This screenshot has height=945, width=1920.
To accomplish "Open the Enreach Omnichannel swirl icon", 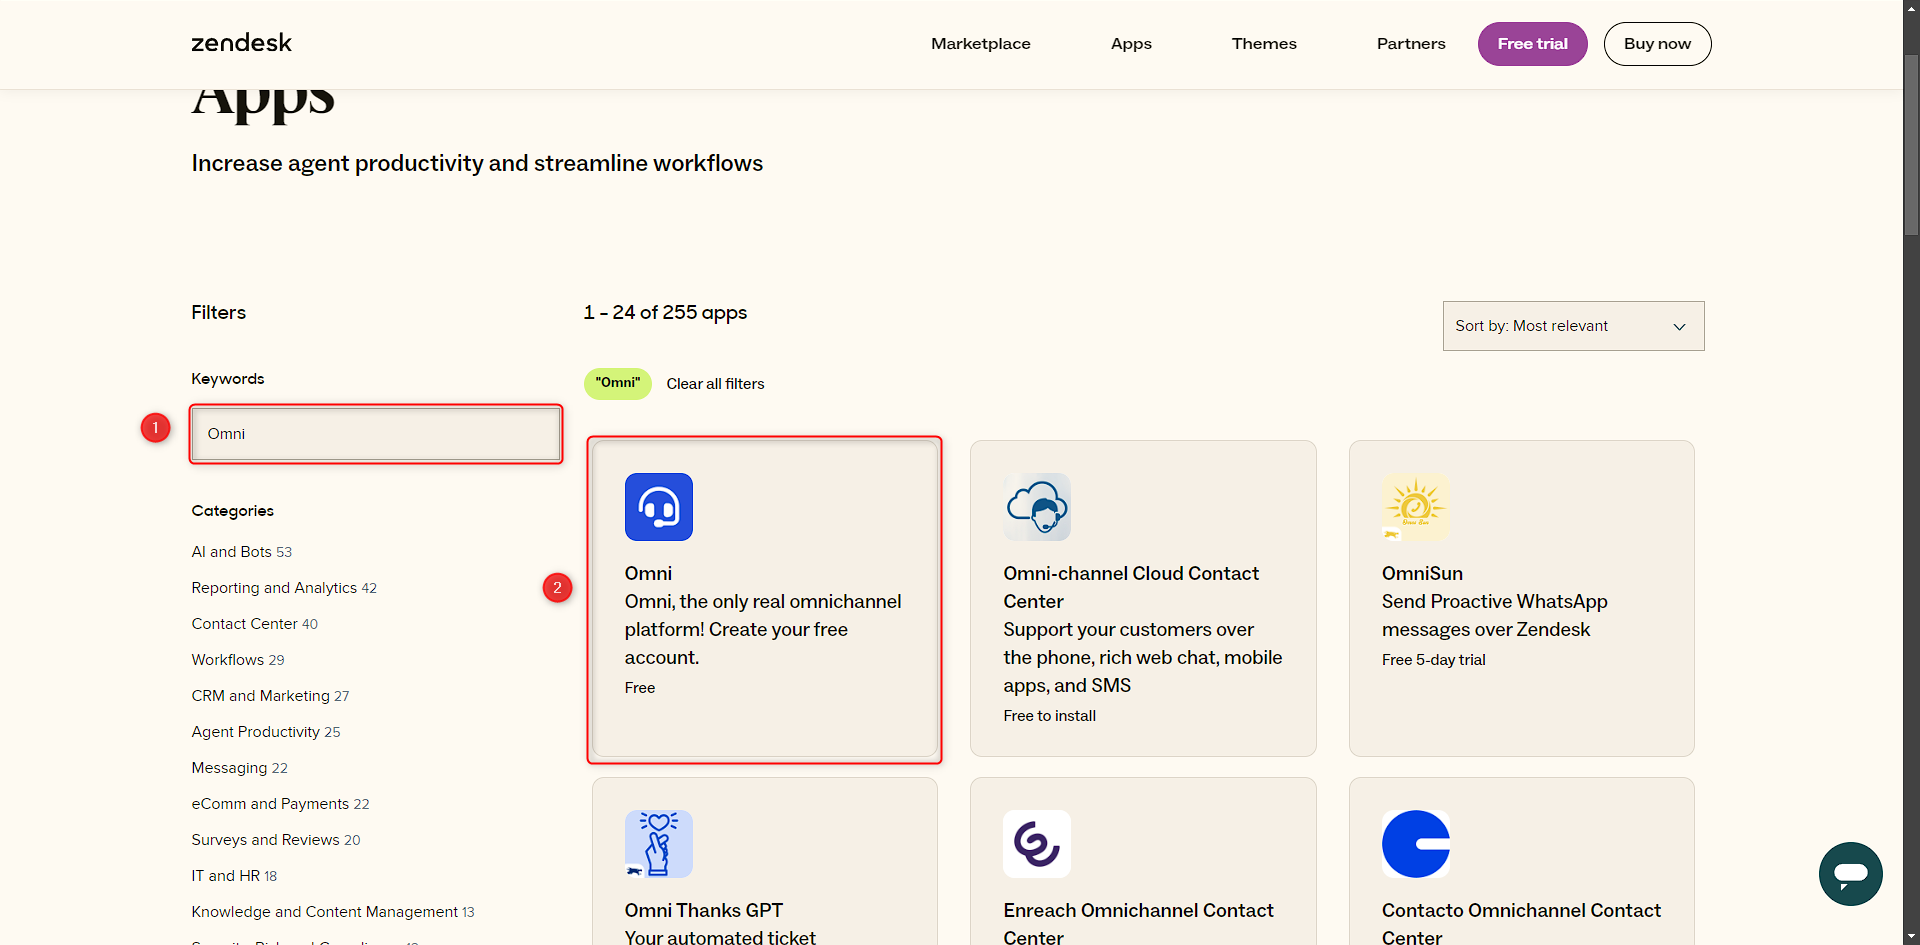I will click(x=1037, y=844).
